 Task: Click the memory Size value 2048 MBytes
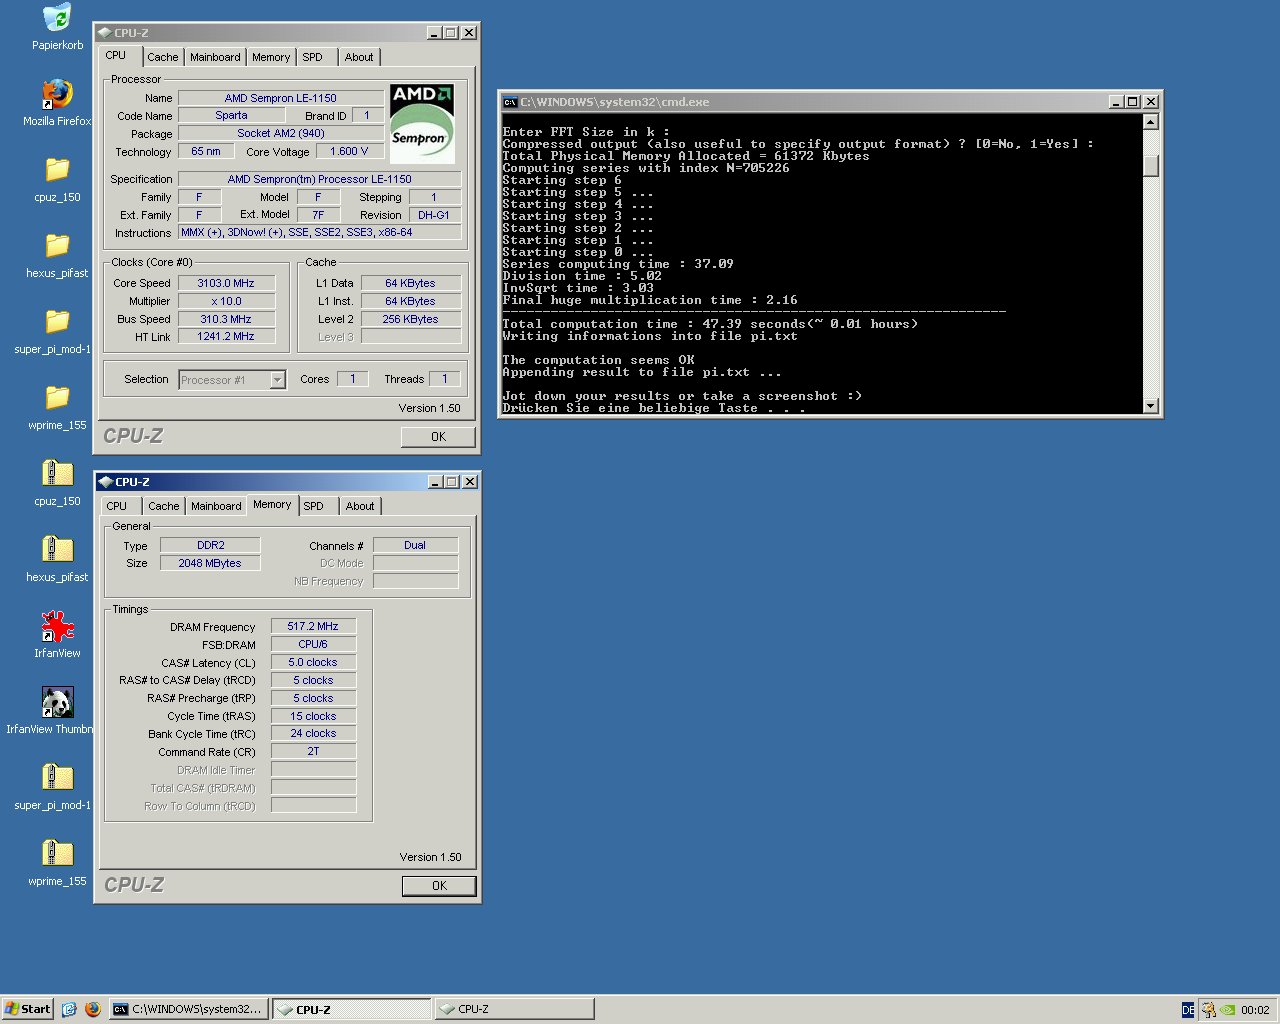coord(211,564)
